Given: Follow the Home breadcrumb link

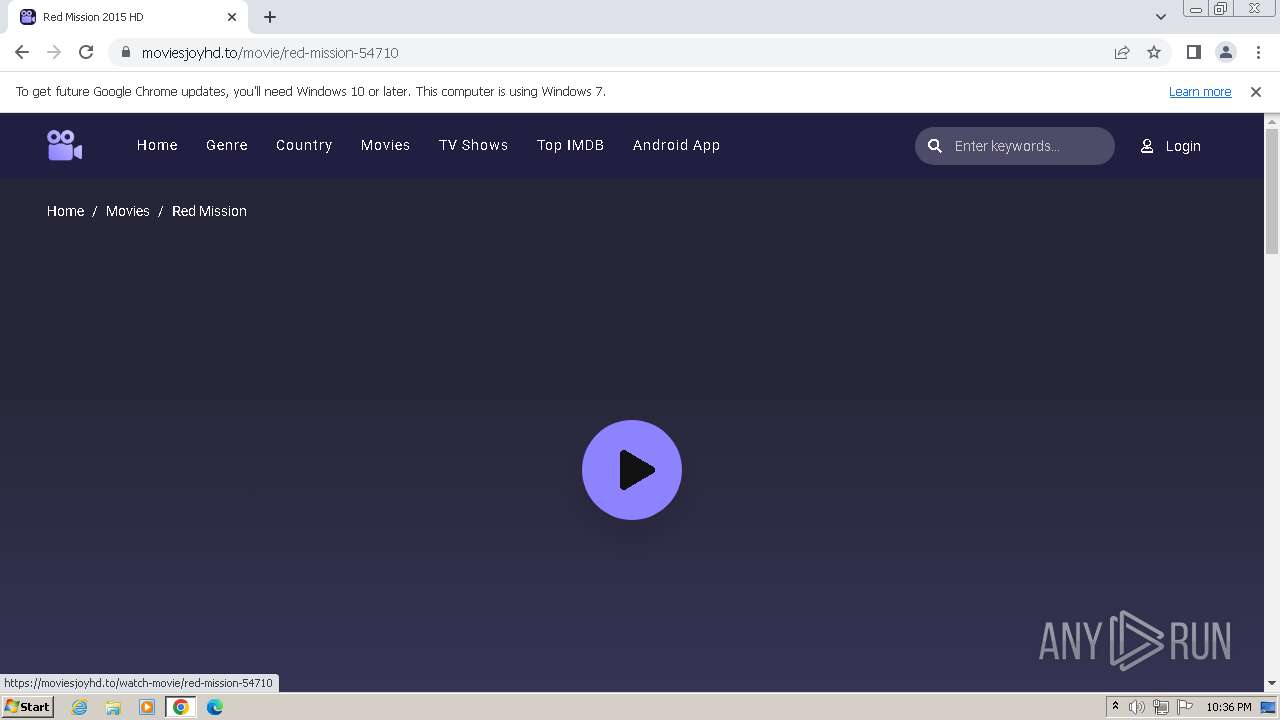Looking at the screenshot, I should pos(65,211).
